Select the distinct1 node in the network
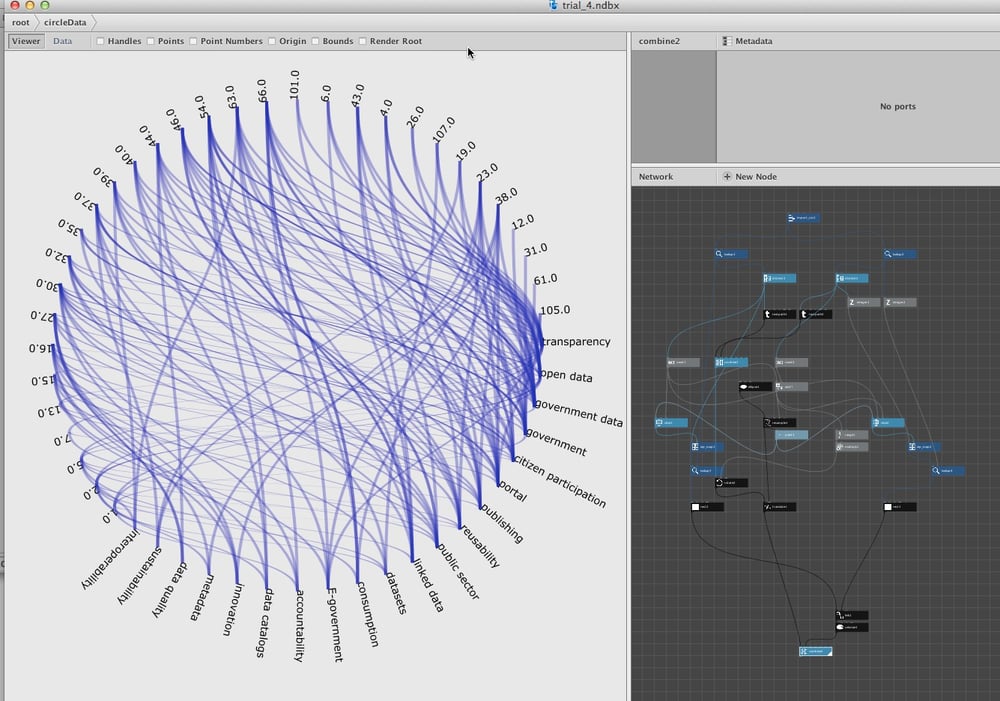The height and width of the screenshot is (701, 1000). pos(779,278)
